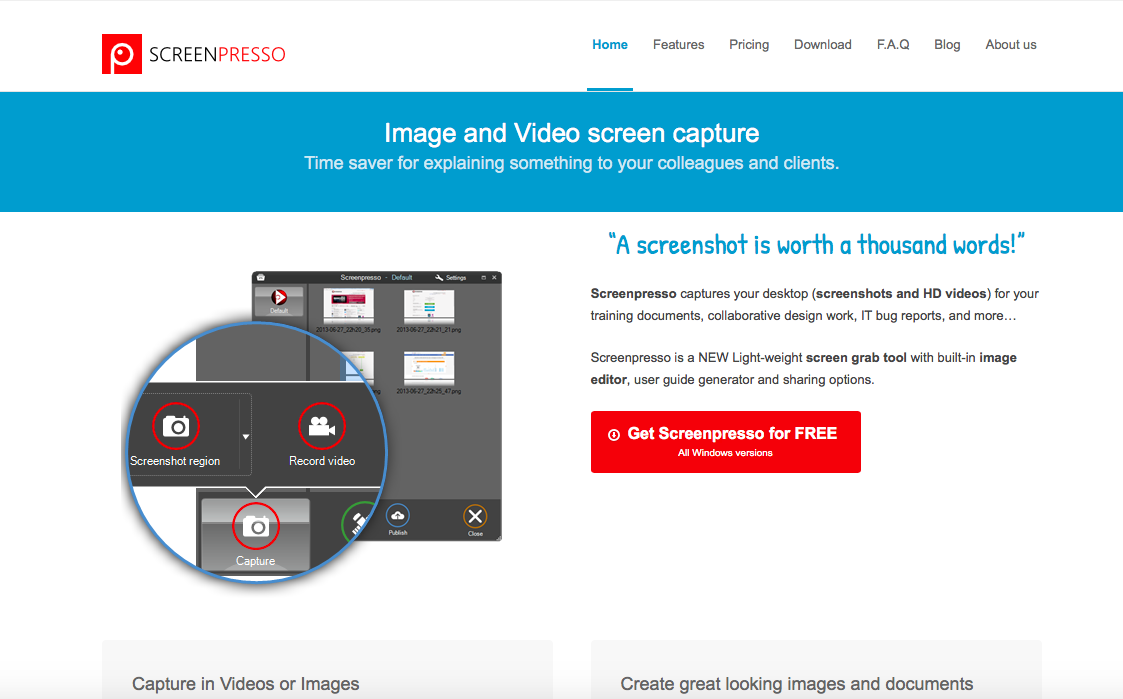Select the thumbnail labeled 2013-06-27_22h21_21.png

click(x=428, y=307)
